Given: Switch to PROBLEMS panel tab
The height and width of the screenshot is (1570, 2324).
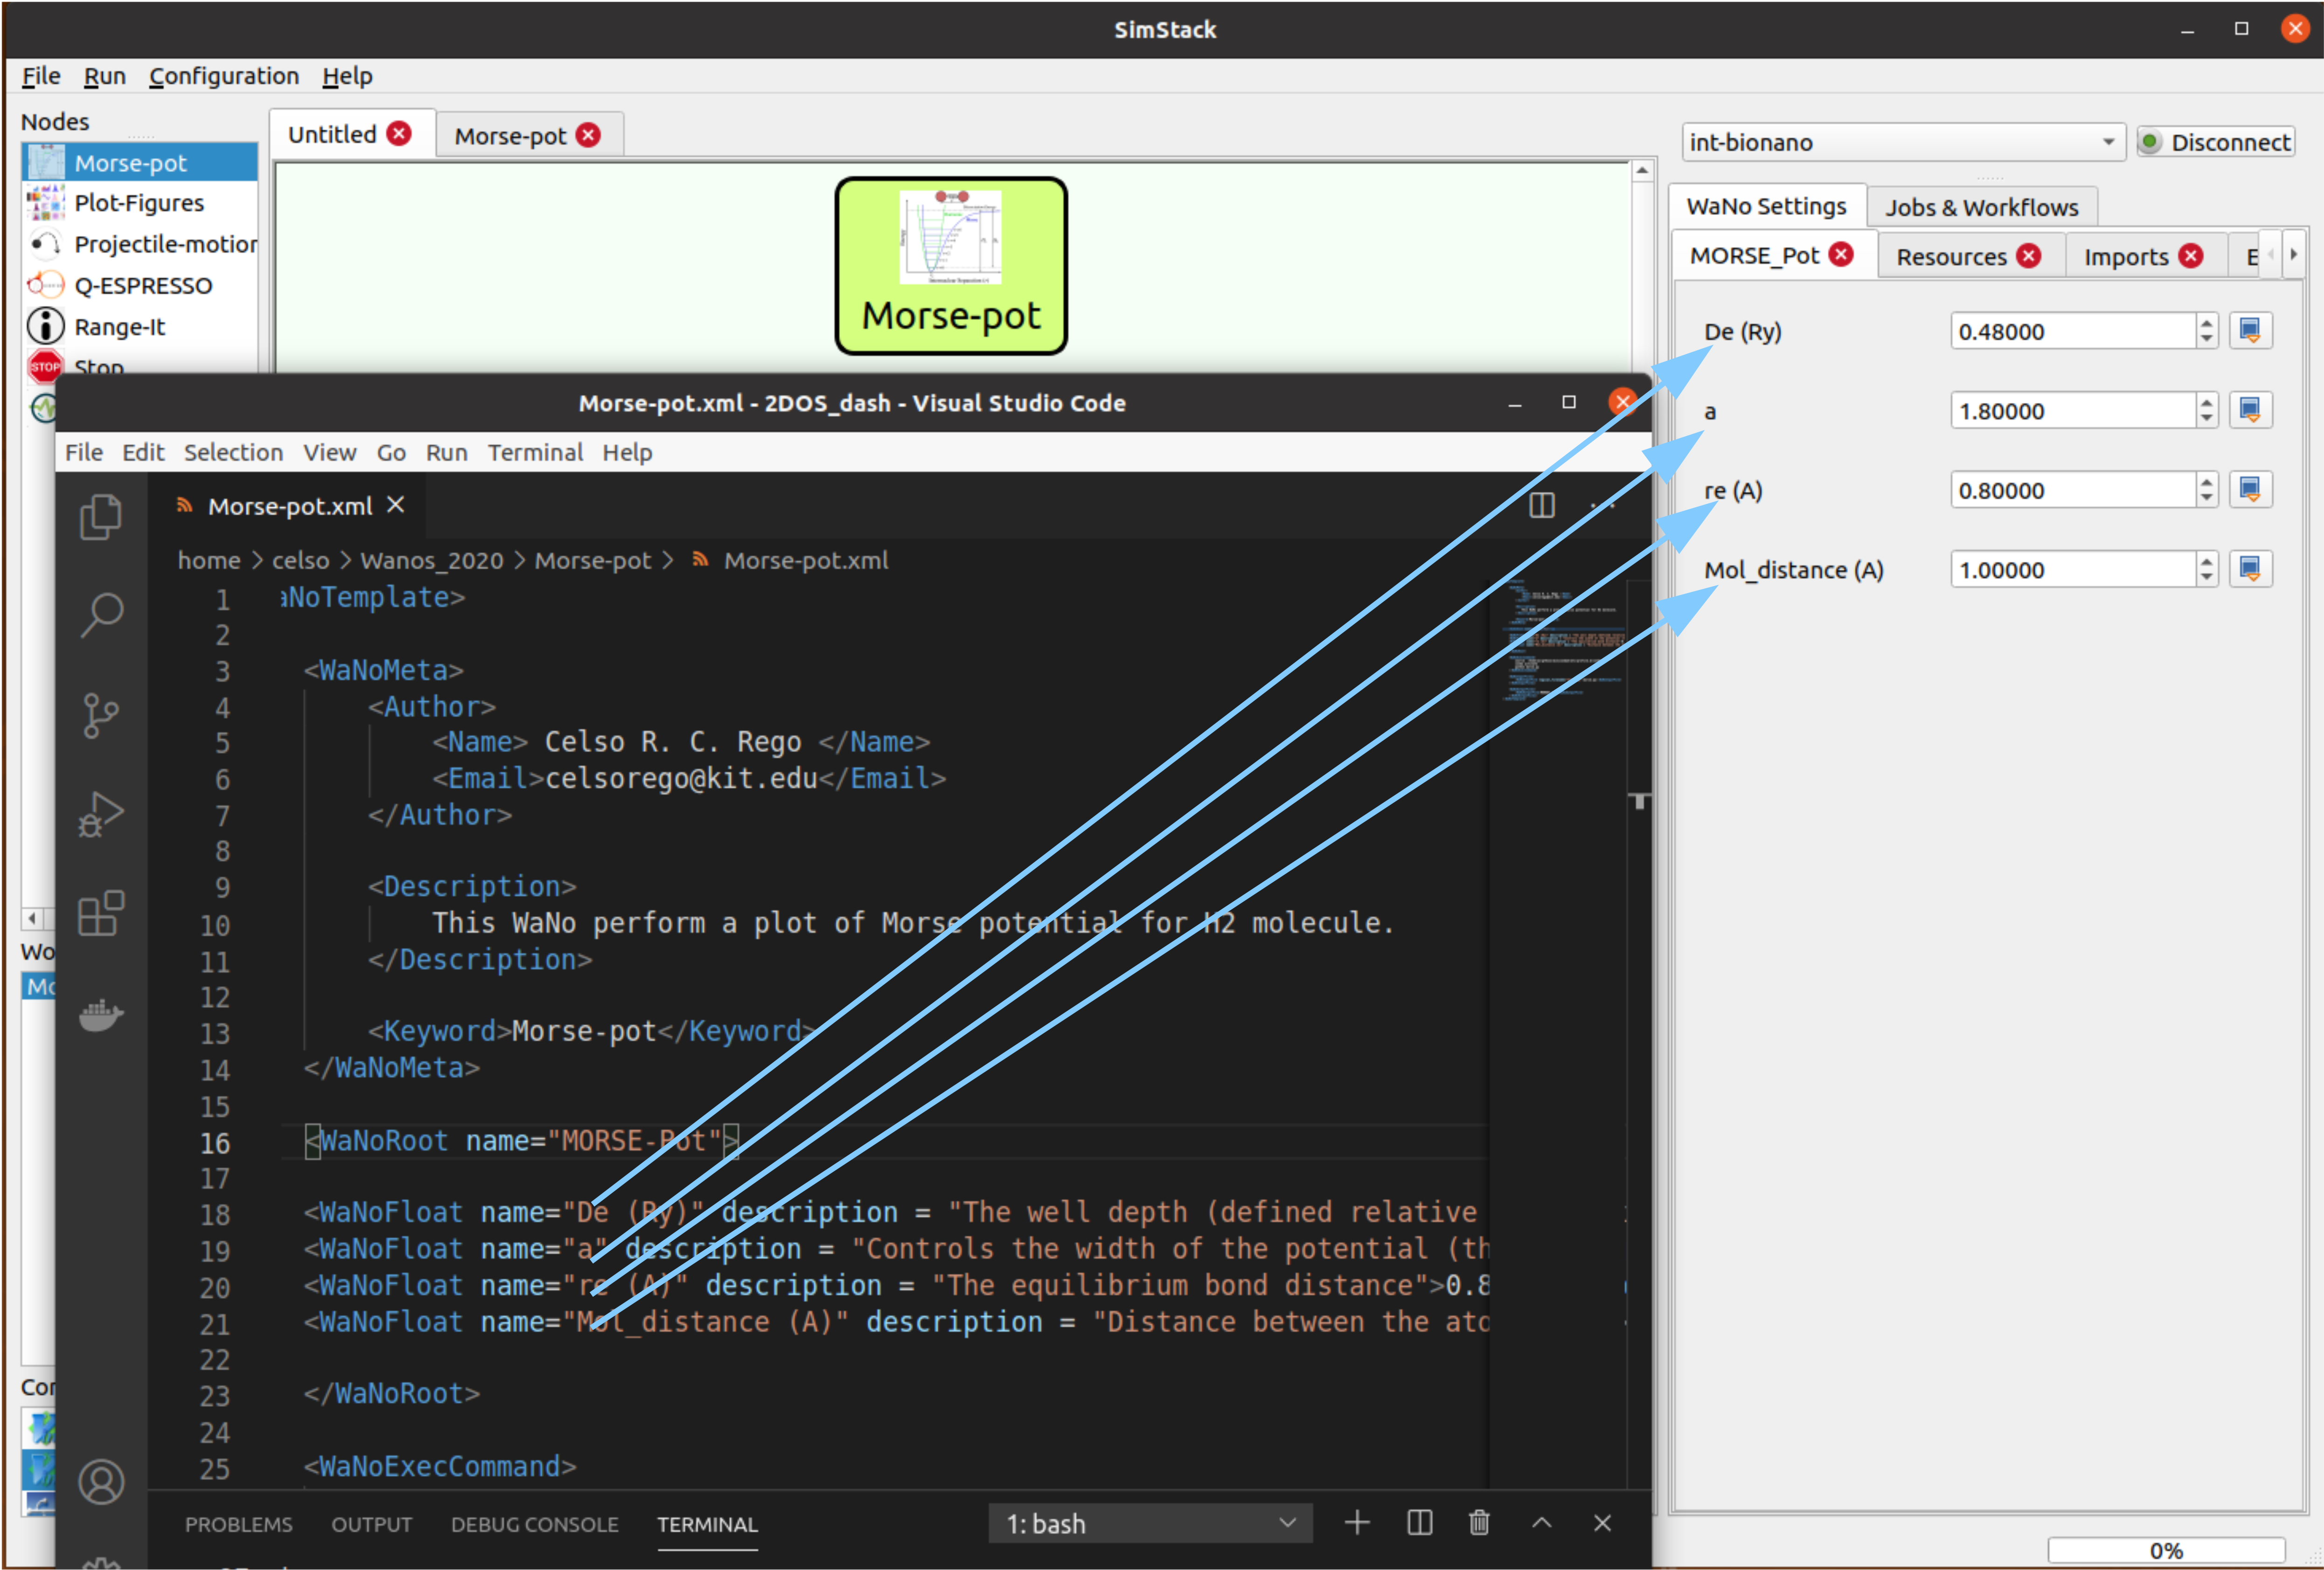Looking at the screenshot, I should click(238, 1524).
